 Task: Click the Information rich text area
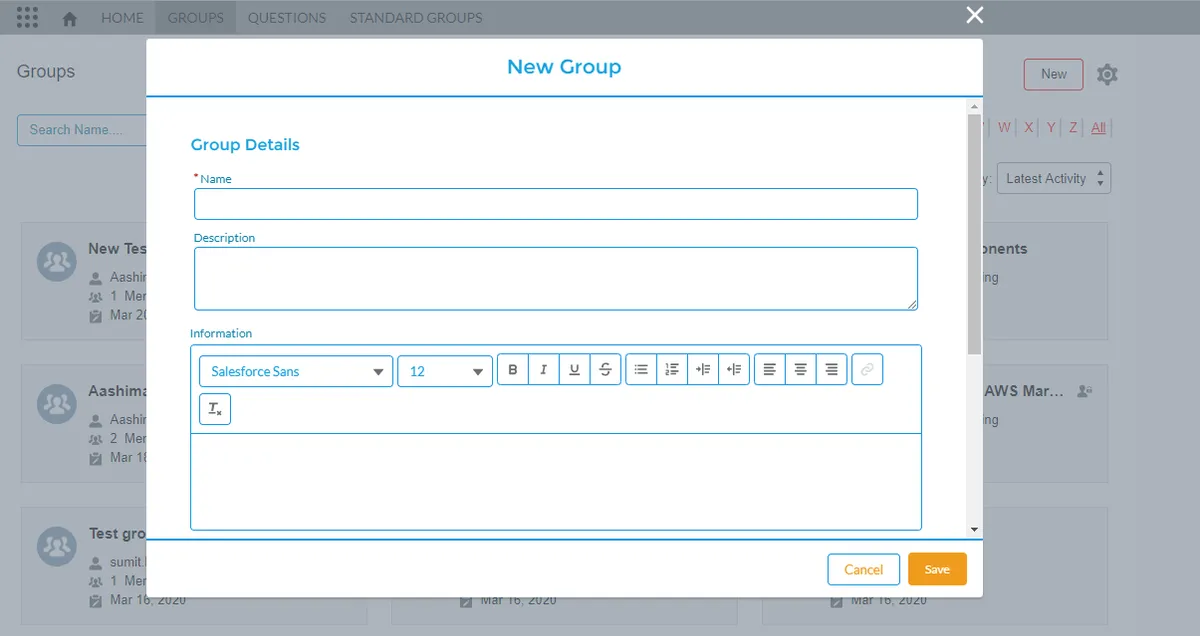tap(556, 481)
